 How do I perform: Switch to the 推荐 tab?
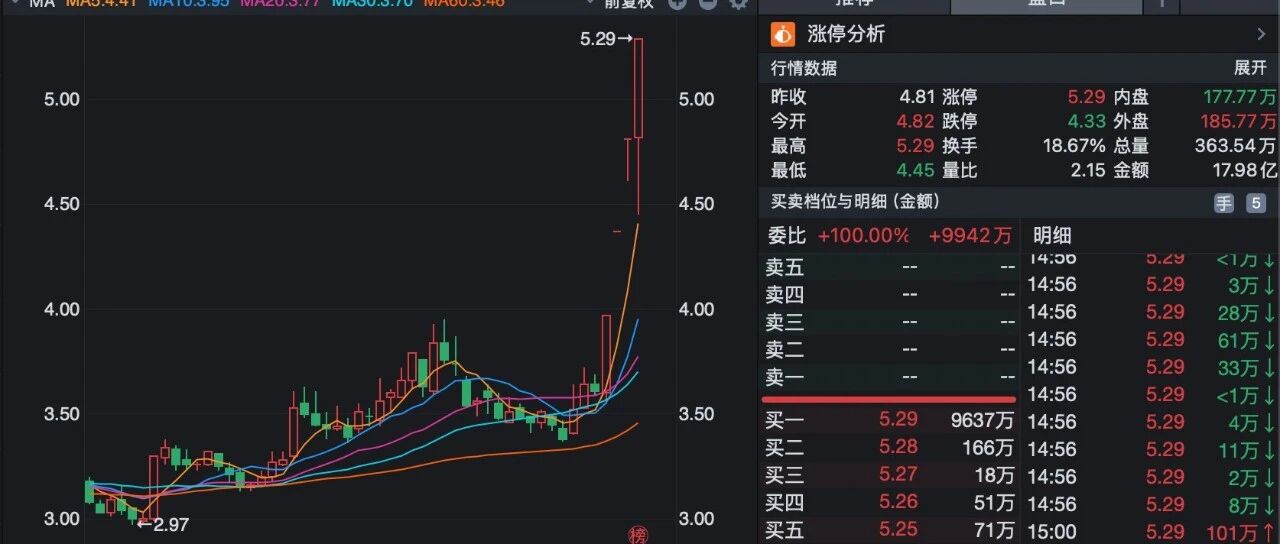point(854,4)
